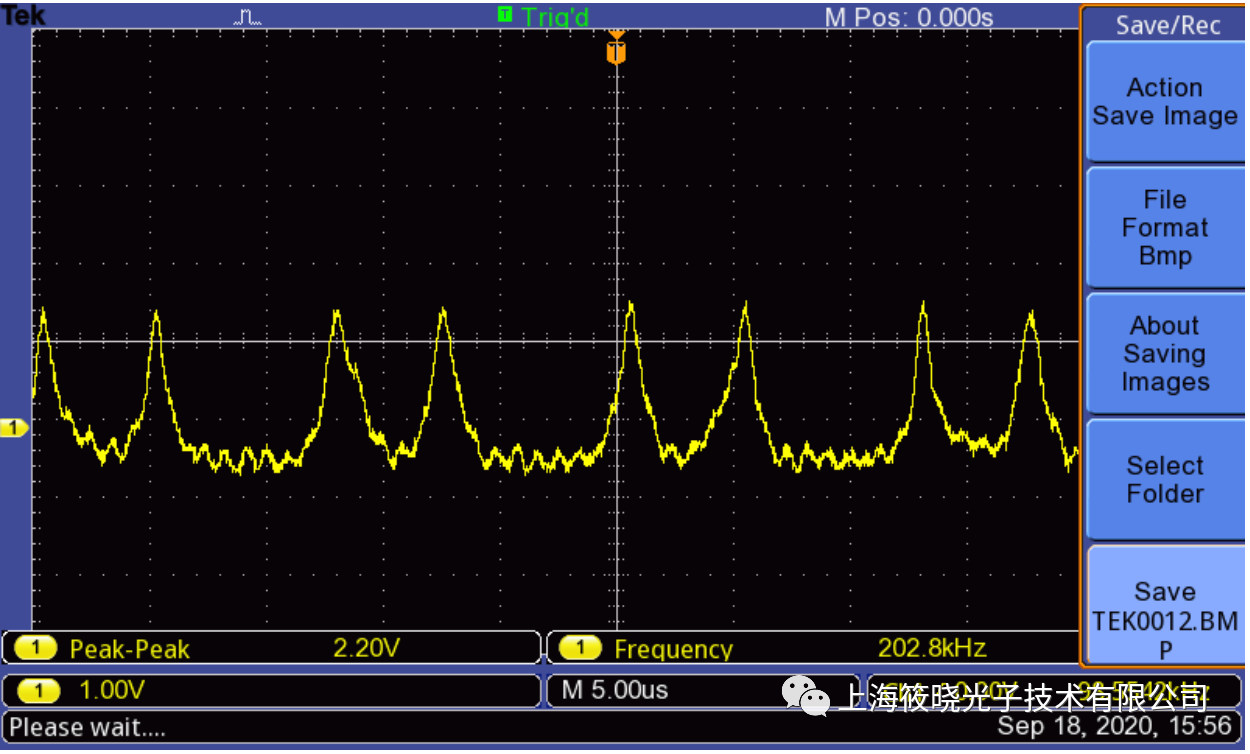Click the WeChat logo watermark

coord(805,694)
